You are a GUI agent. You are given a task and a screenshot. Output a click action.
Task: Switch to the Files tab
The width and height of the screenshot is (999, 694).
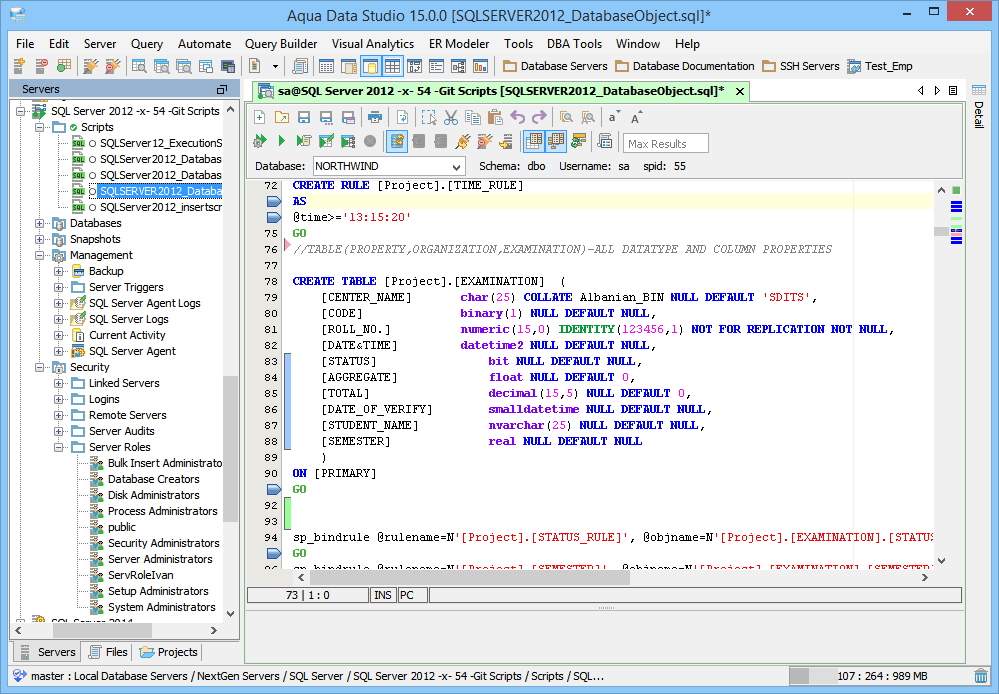[x=108, y=652]
